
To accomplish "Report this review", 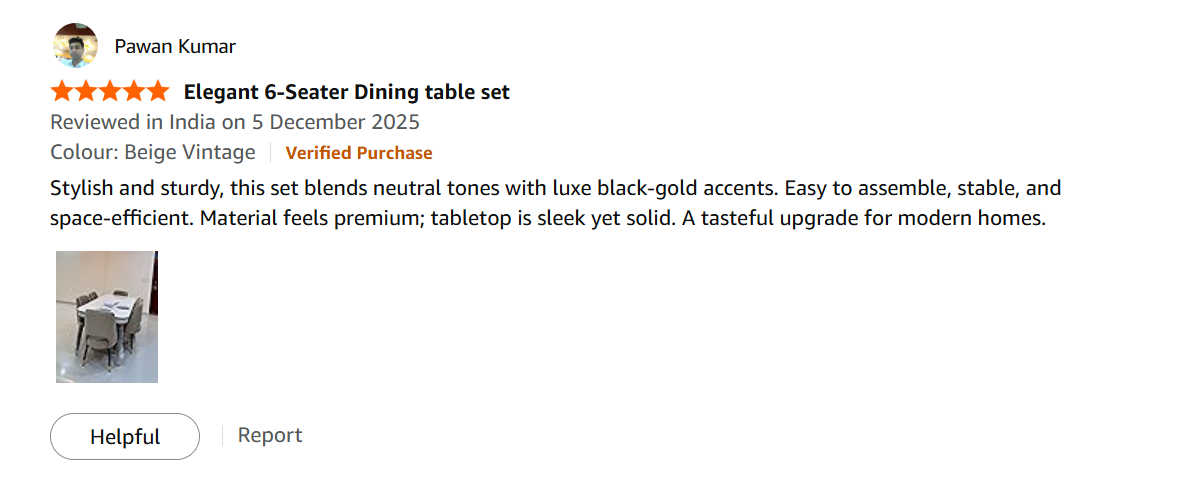I will coord(270,435).
